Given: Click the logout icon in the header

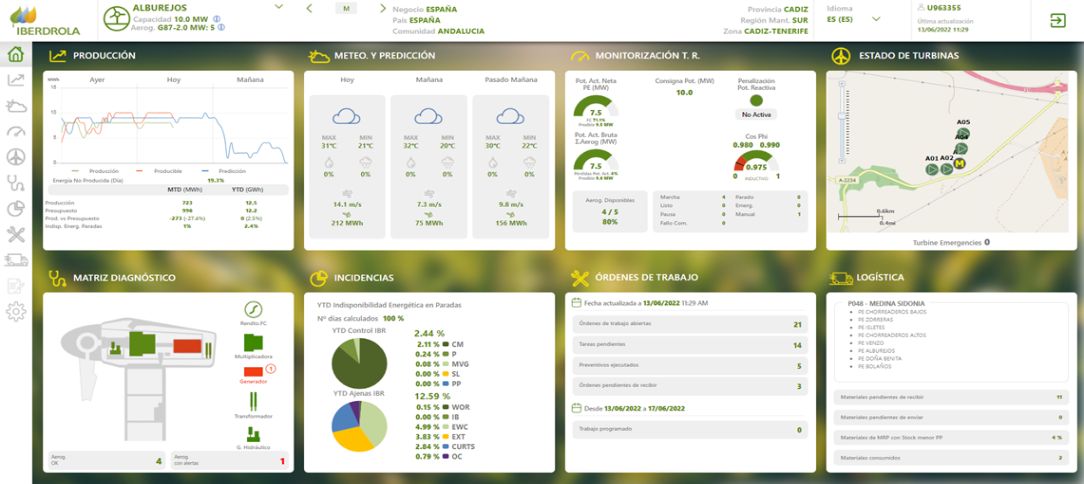Looking at the screenshot, I should (x=1057, y=20).
